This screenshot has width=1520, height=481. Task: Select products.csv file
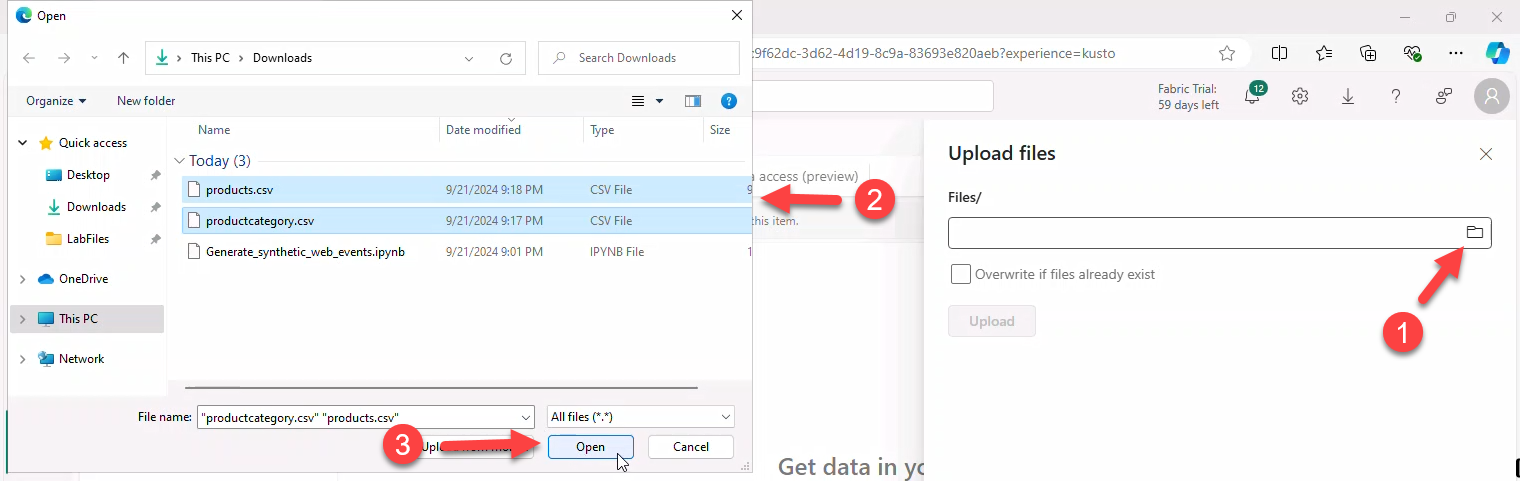466,189
